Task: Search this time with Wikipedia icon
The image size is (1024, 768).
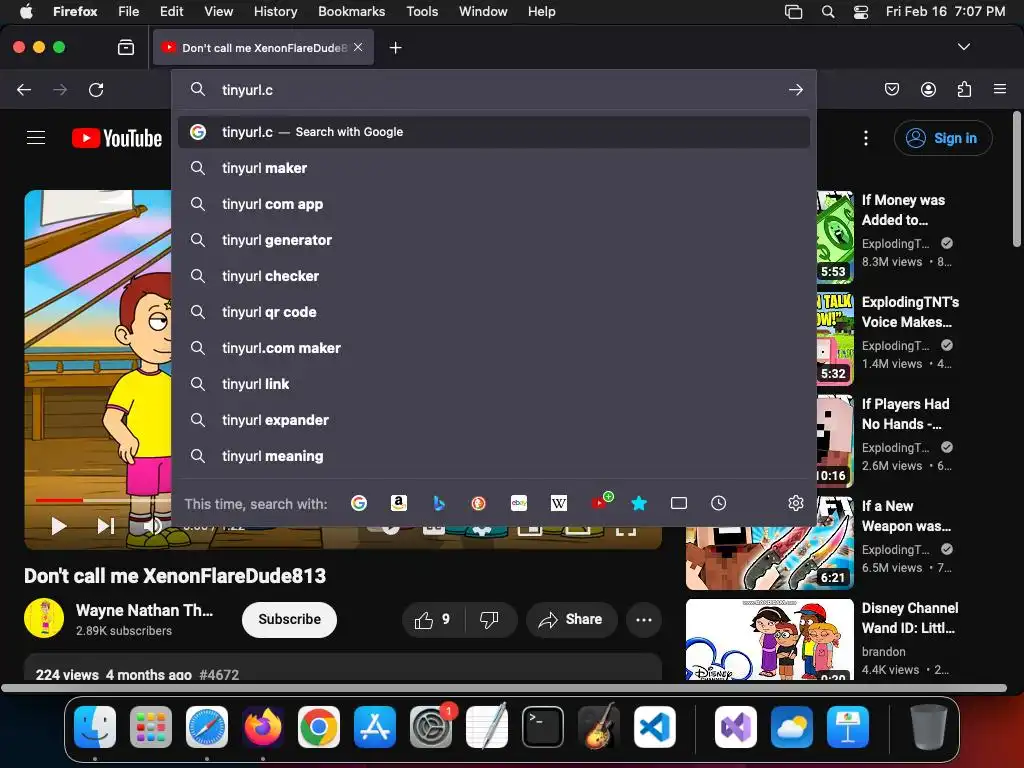Action: (x=558, y=503)
